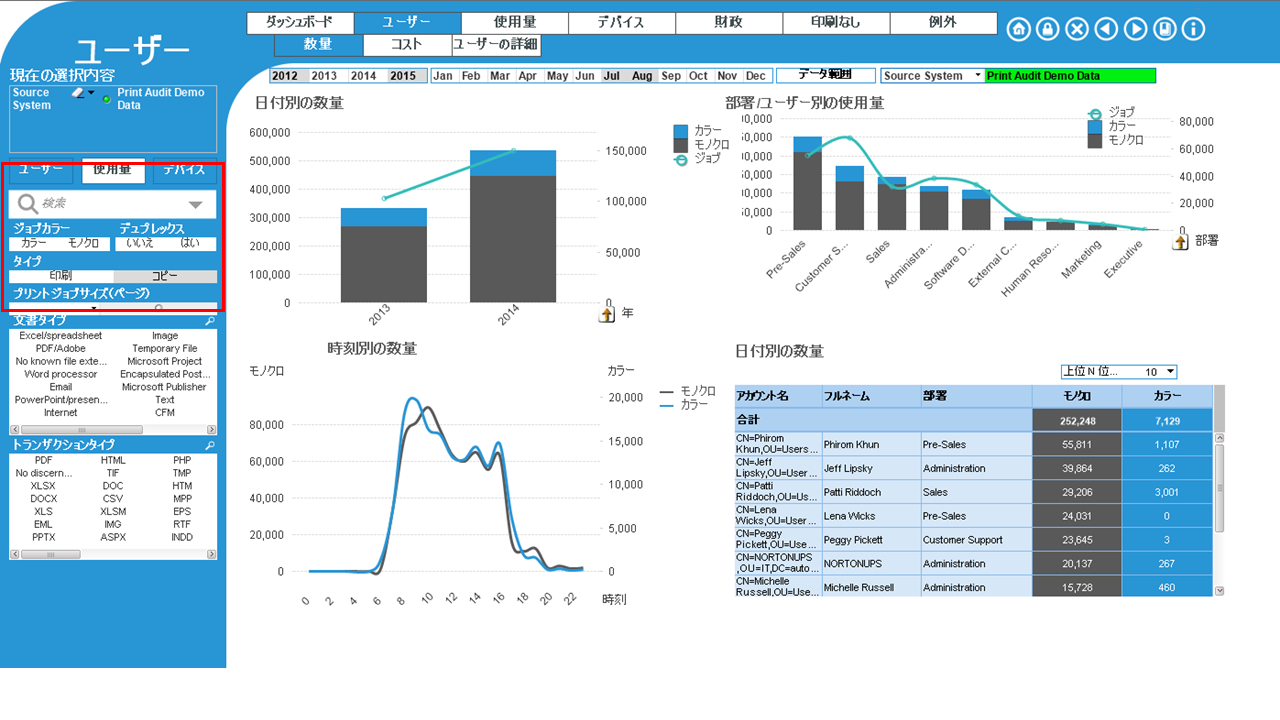
Task: Click the home icon in the header
Action: pos(1018,29)
